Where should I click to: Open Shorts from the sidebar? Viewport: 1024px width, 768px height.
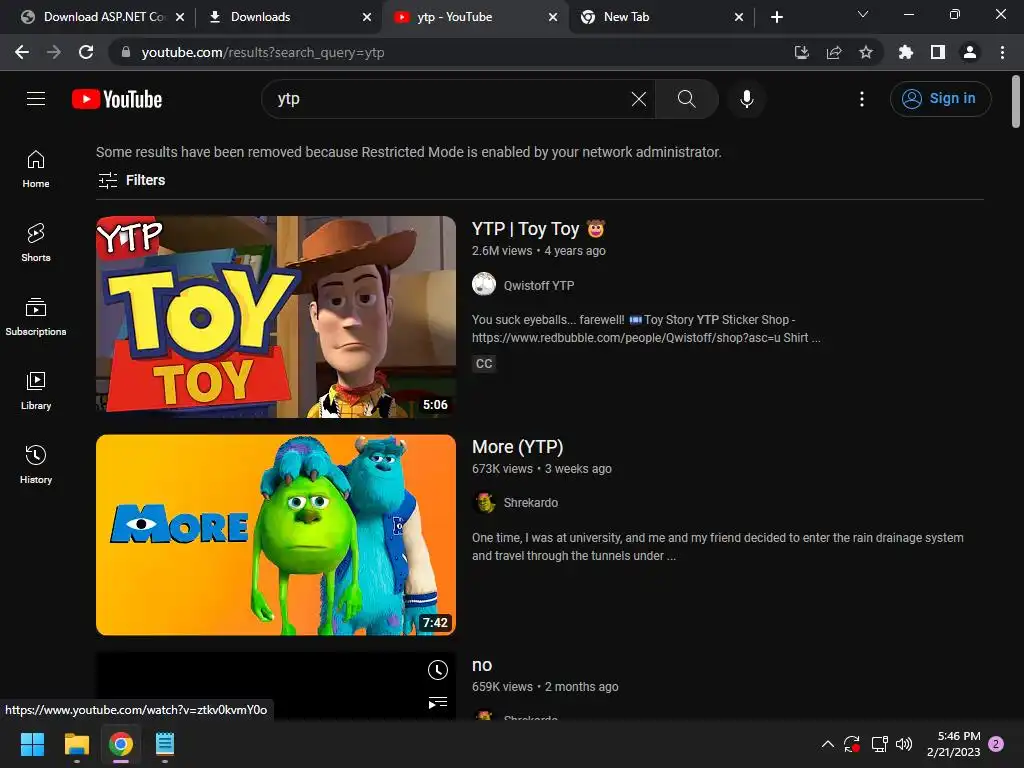click(36, 243)
